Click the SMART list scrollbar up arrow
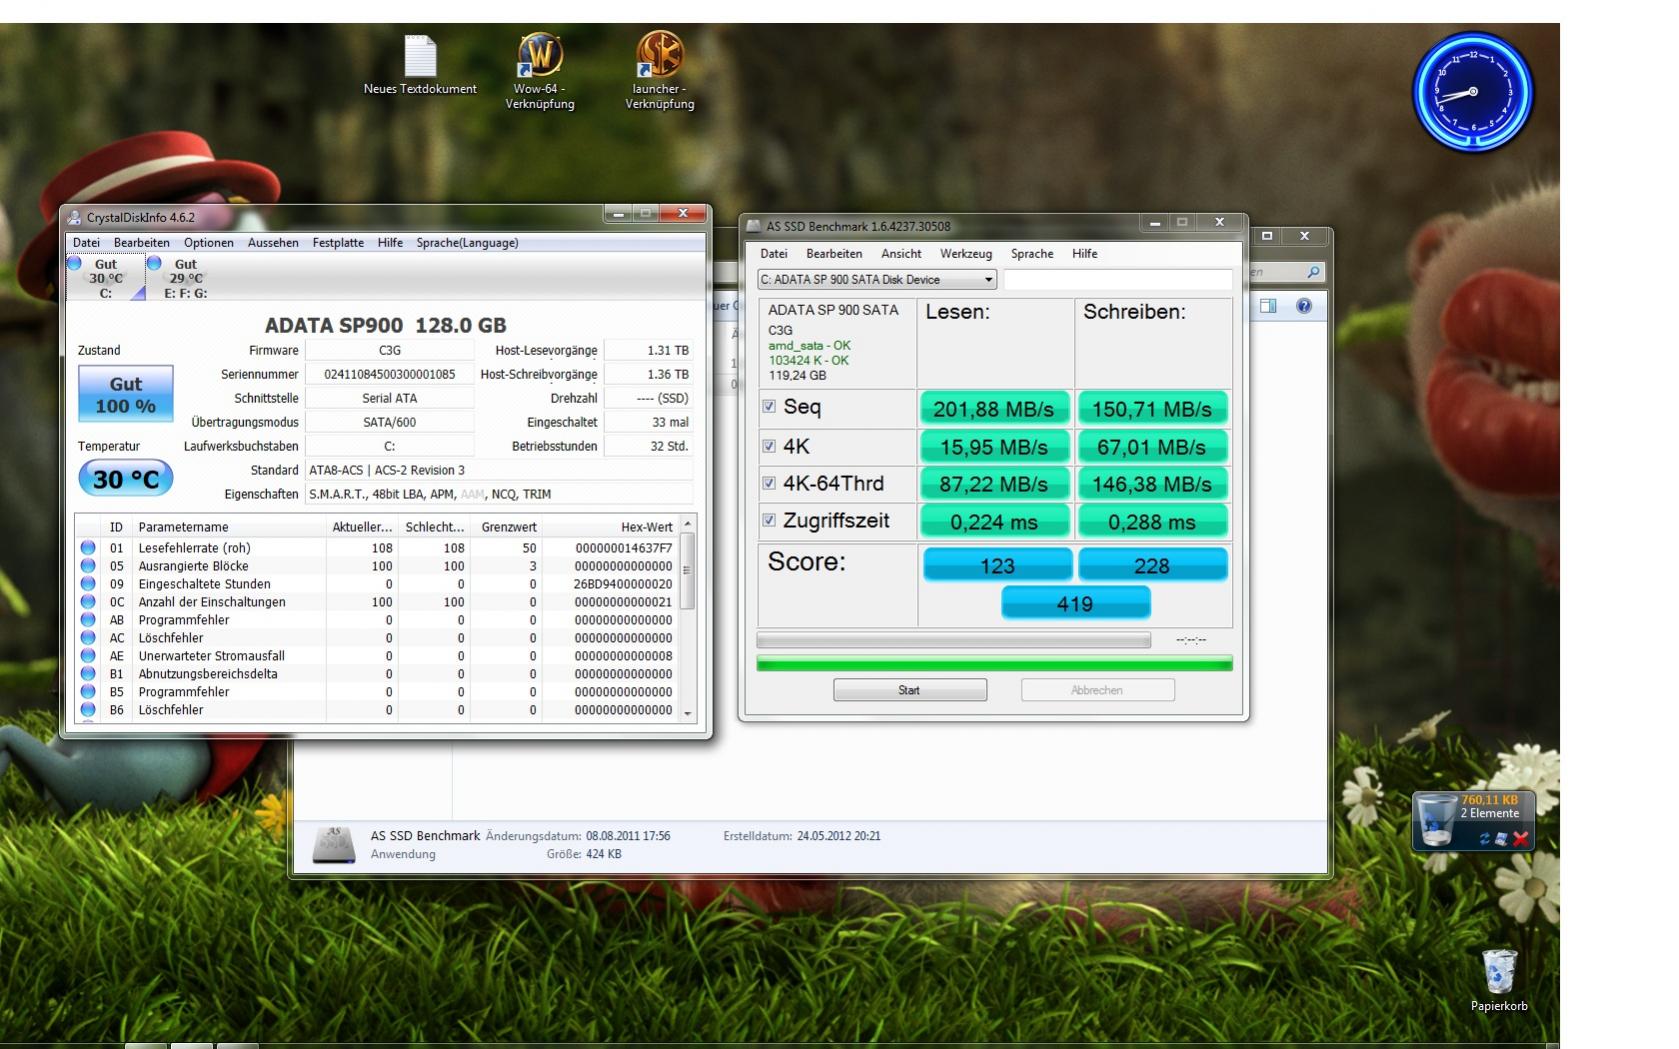This screenshot has width=1679, height=1049. click(687, 525)
